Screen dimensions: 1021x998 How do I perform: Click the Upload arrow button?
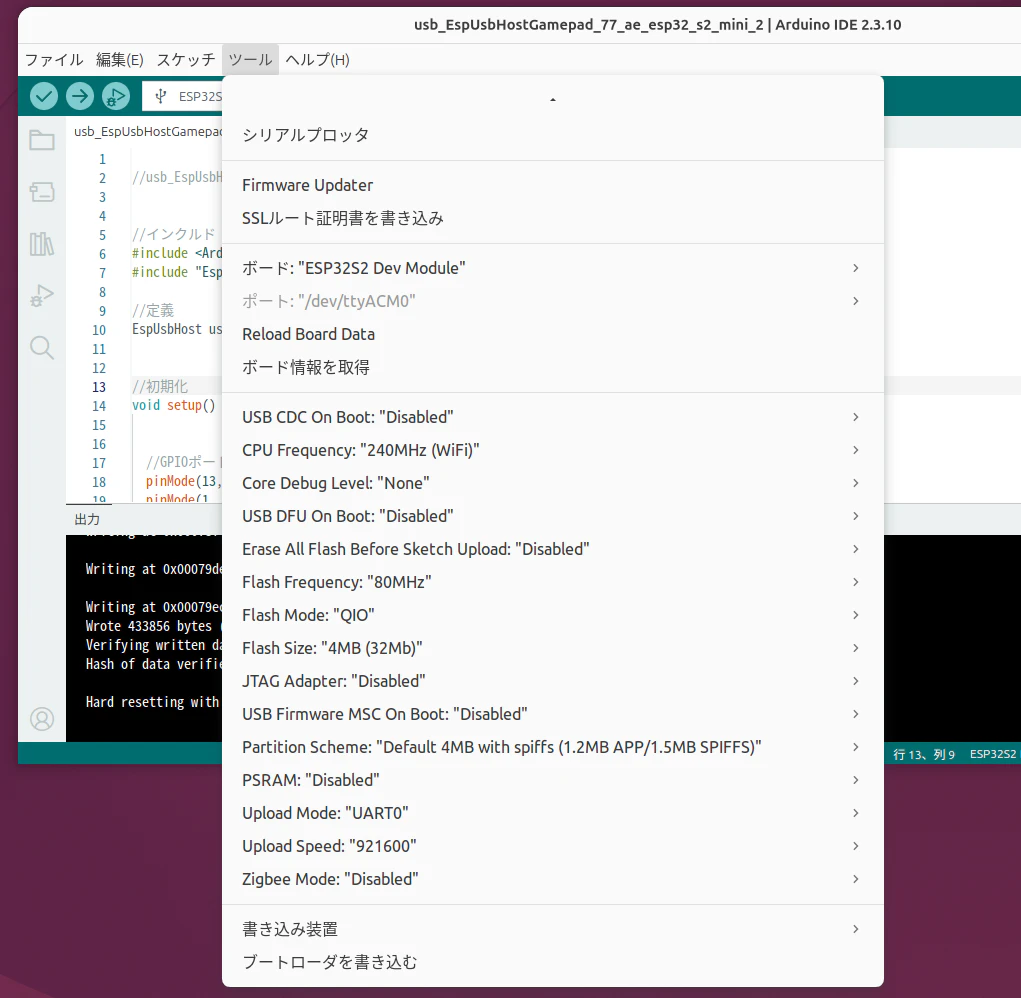pyautogui.click(x=79, y=96)
